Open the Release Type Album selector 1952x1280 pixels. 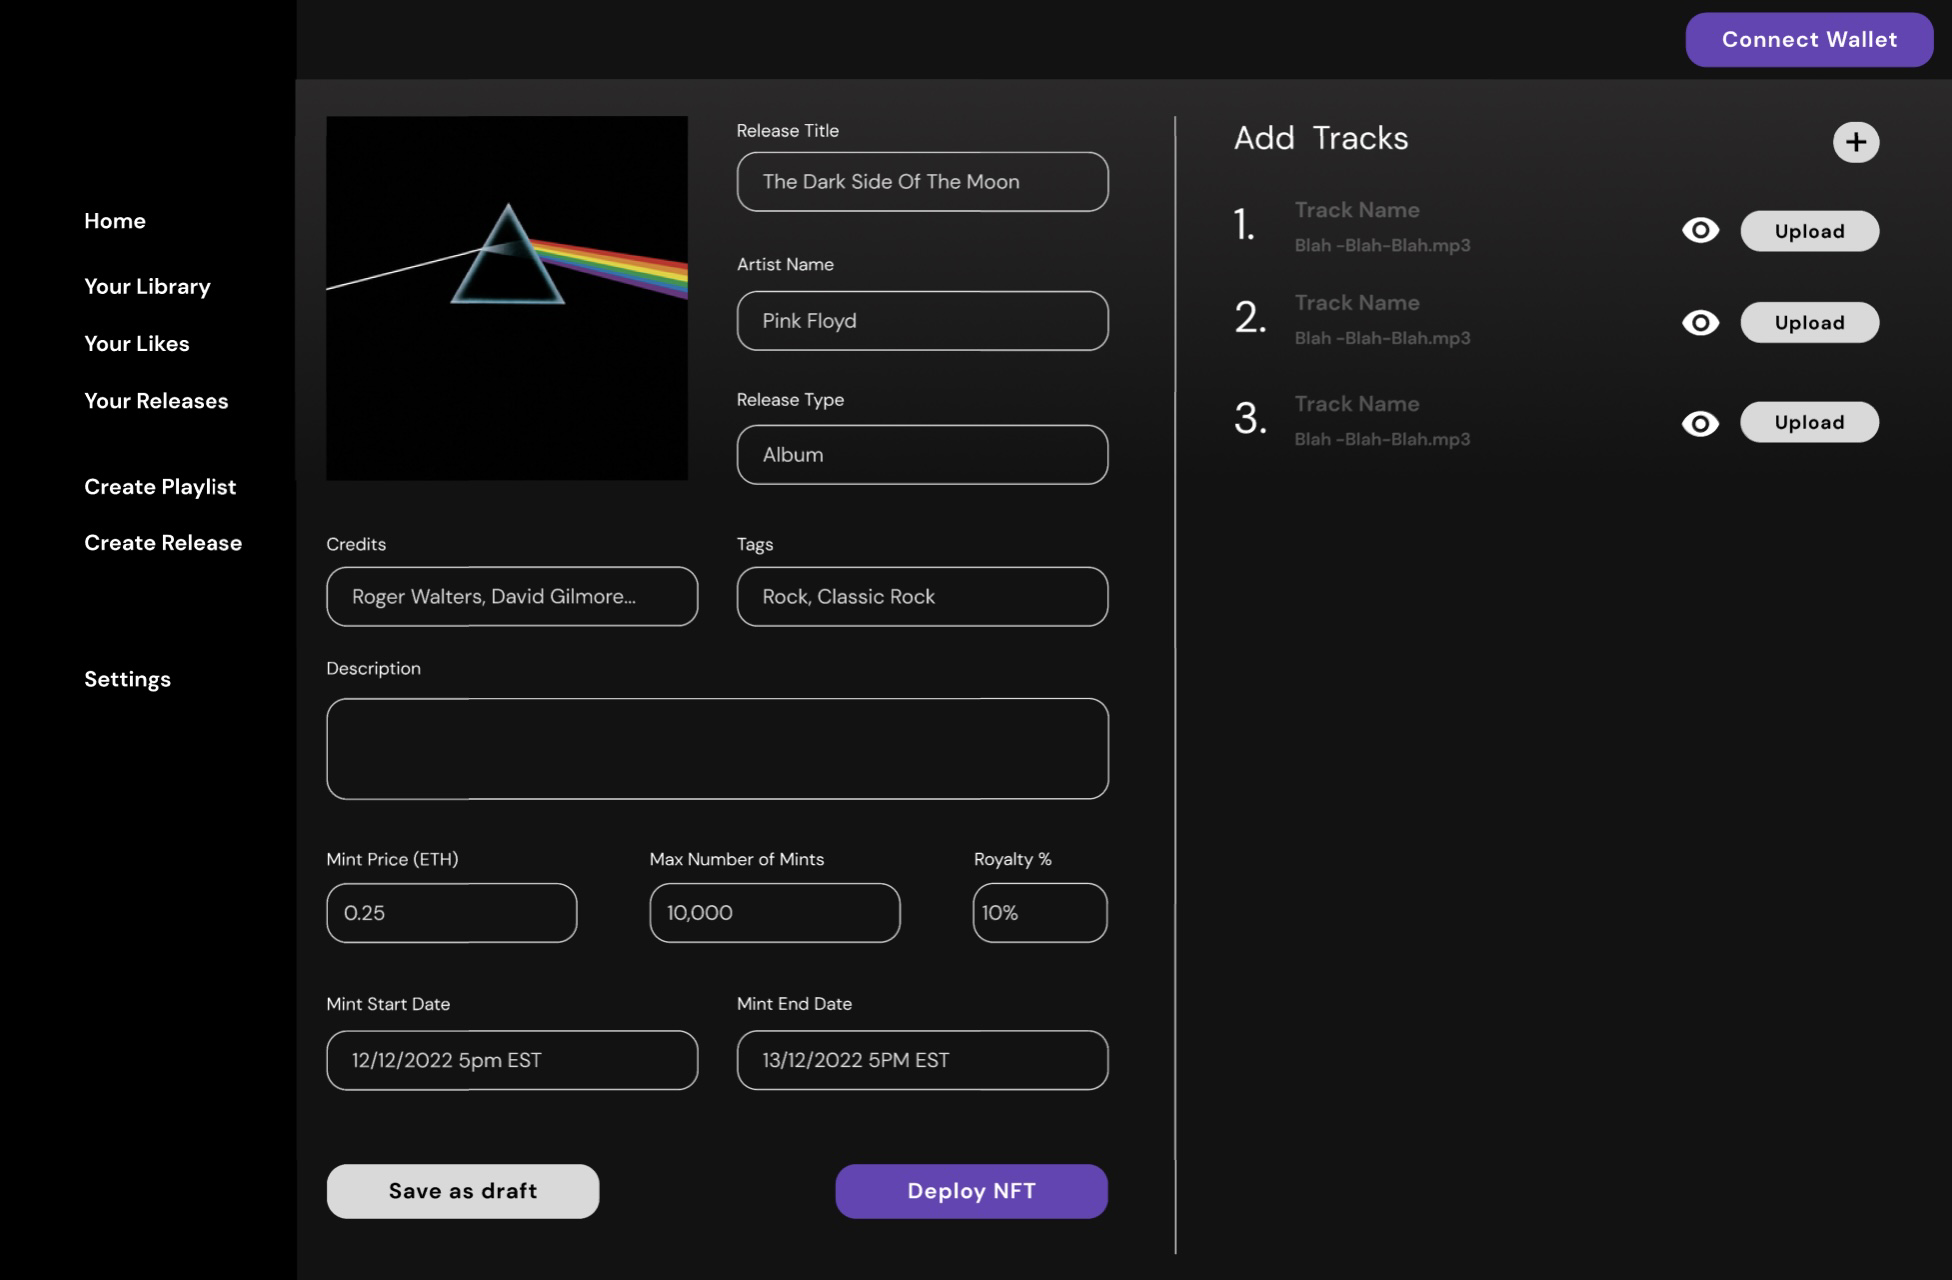[921, 454]
